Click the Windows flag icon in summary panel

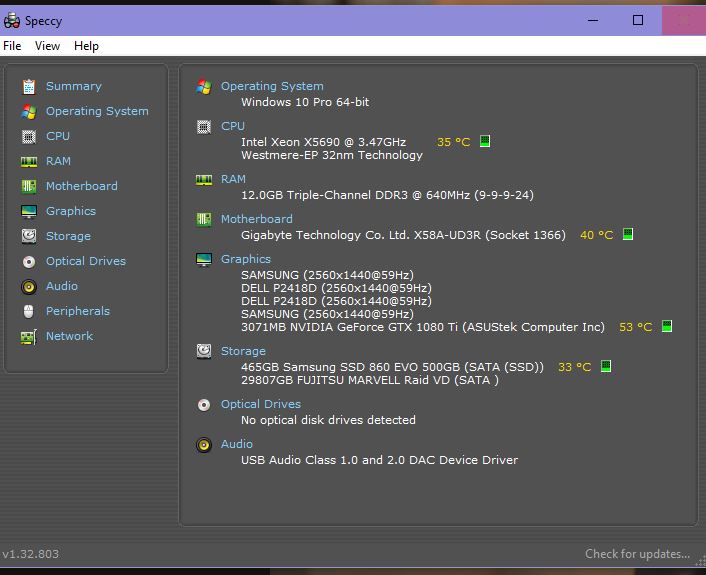pos(204,86)
